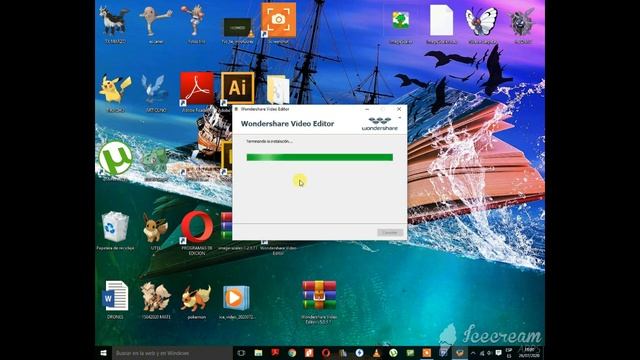This screenshot has height=360, width=640.
Task: Minimize the Wondershare Video Editor installer
Action: click(367, 109)
